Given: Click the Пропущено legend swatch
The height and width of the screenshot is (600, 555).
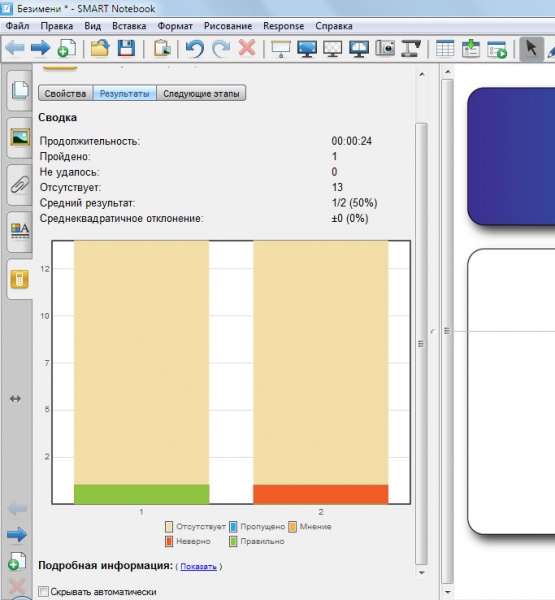Looking at the screenshot, I should [x=233, y=527].
